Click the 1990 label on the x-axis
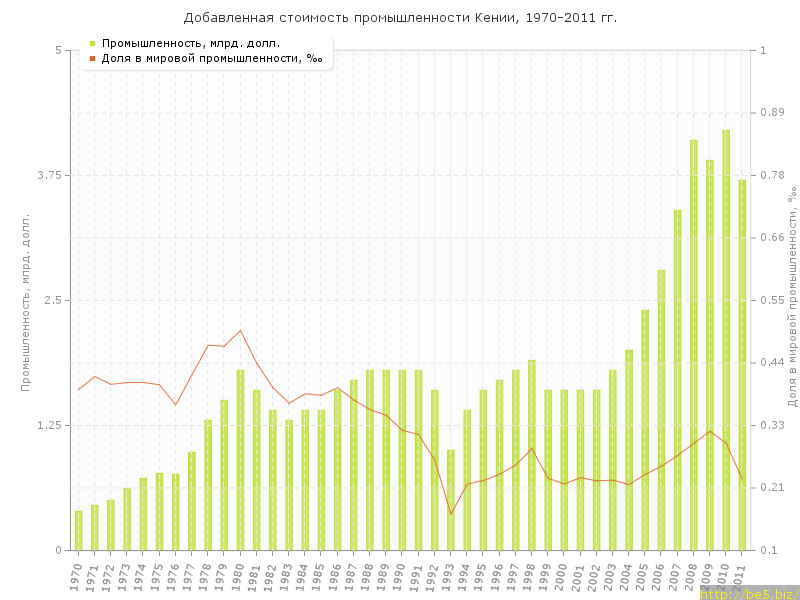The image size is (800, 600). [400, 577]
